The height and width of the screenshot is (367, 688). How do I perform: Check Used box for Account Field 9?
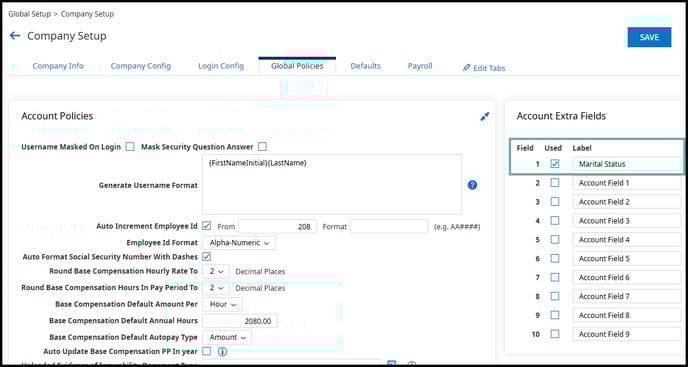tap(555, 334)
